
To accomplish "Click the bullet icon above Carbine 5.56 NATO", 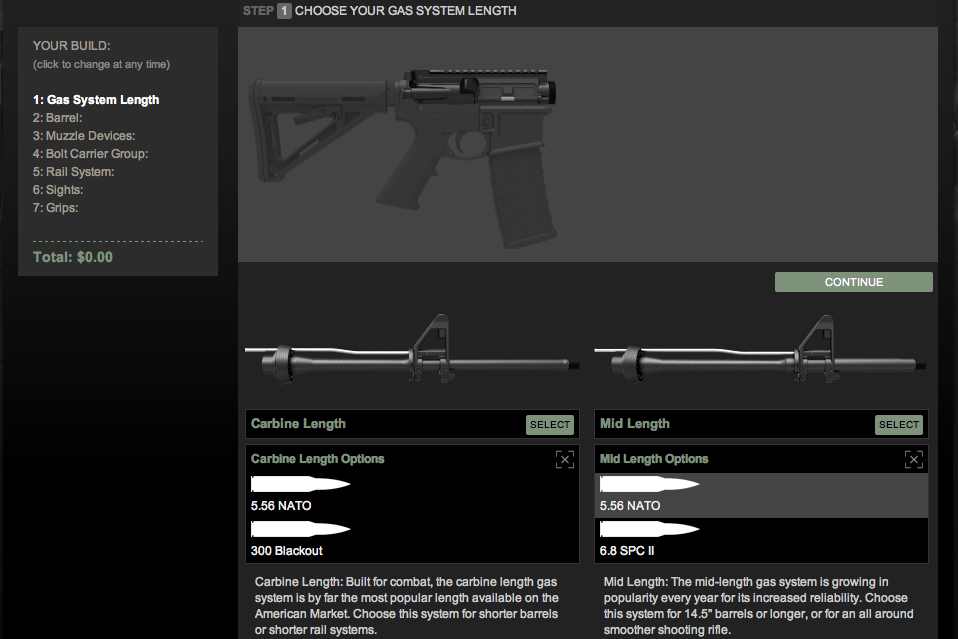I will pyautogui.click(x=301, y=484).
